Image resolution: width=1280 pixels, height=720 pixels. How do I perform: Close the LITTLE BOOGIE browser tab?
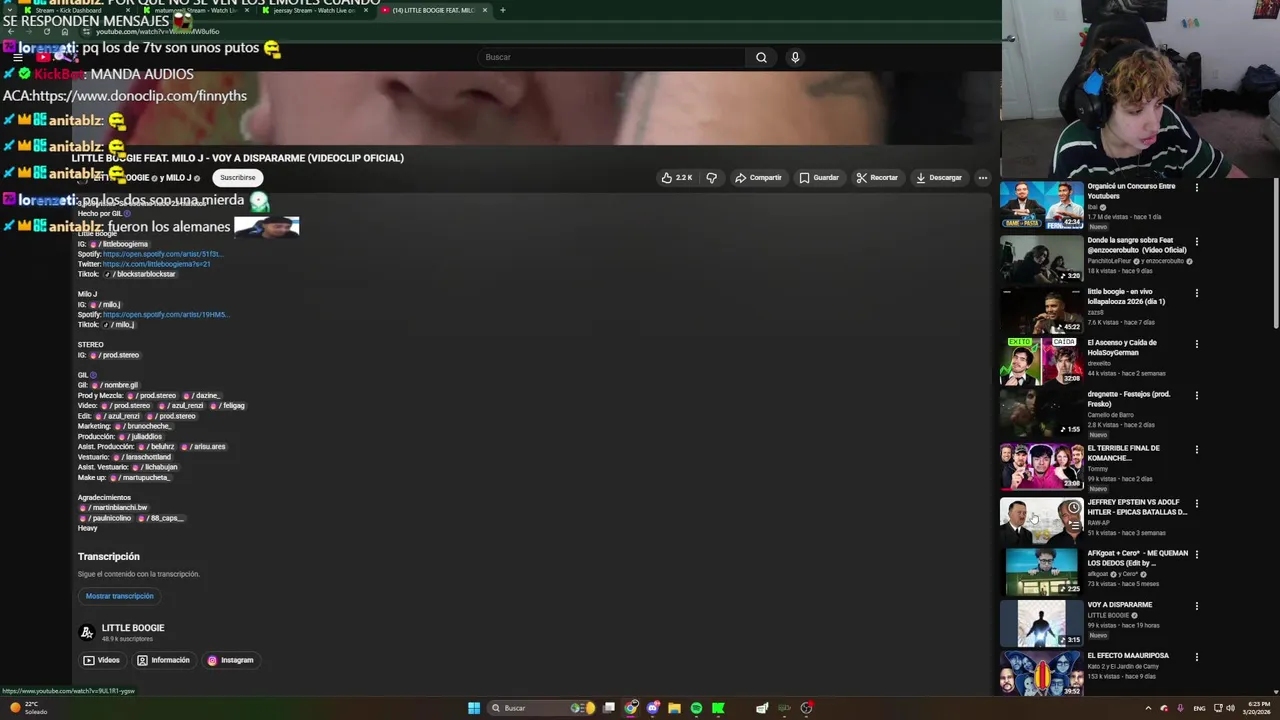click(485, 10)
